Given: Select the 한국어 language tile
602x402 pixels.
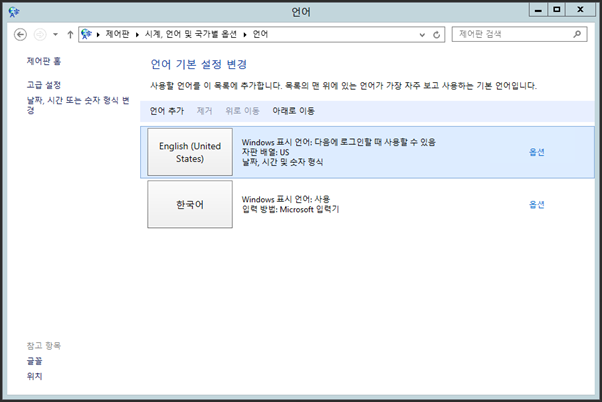Looking at the screenshot, I should click(x=190, y=204).
